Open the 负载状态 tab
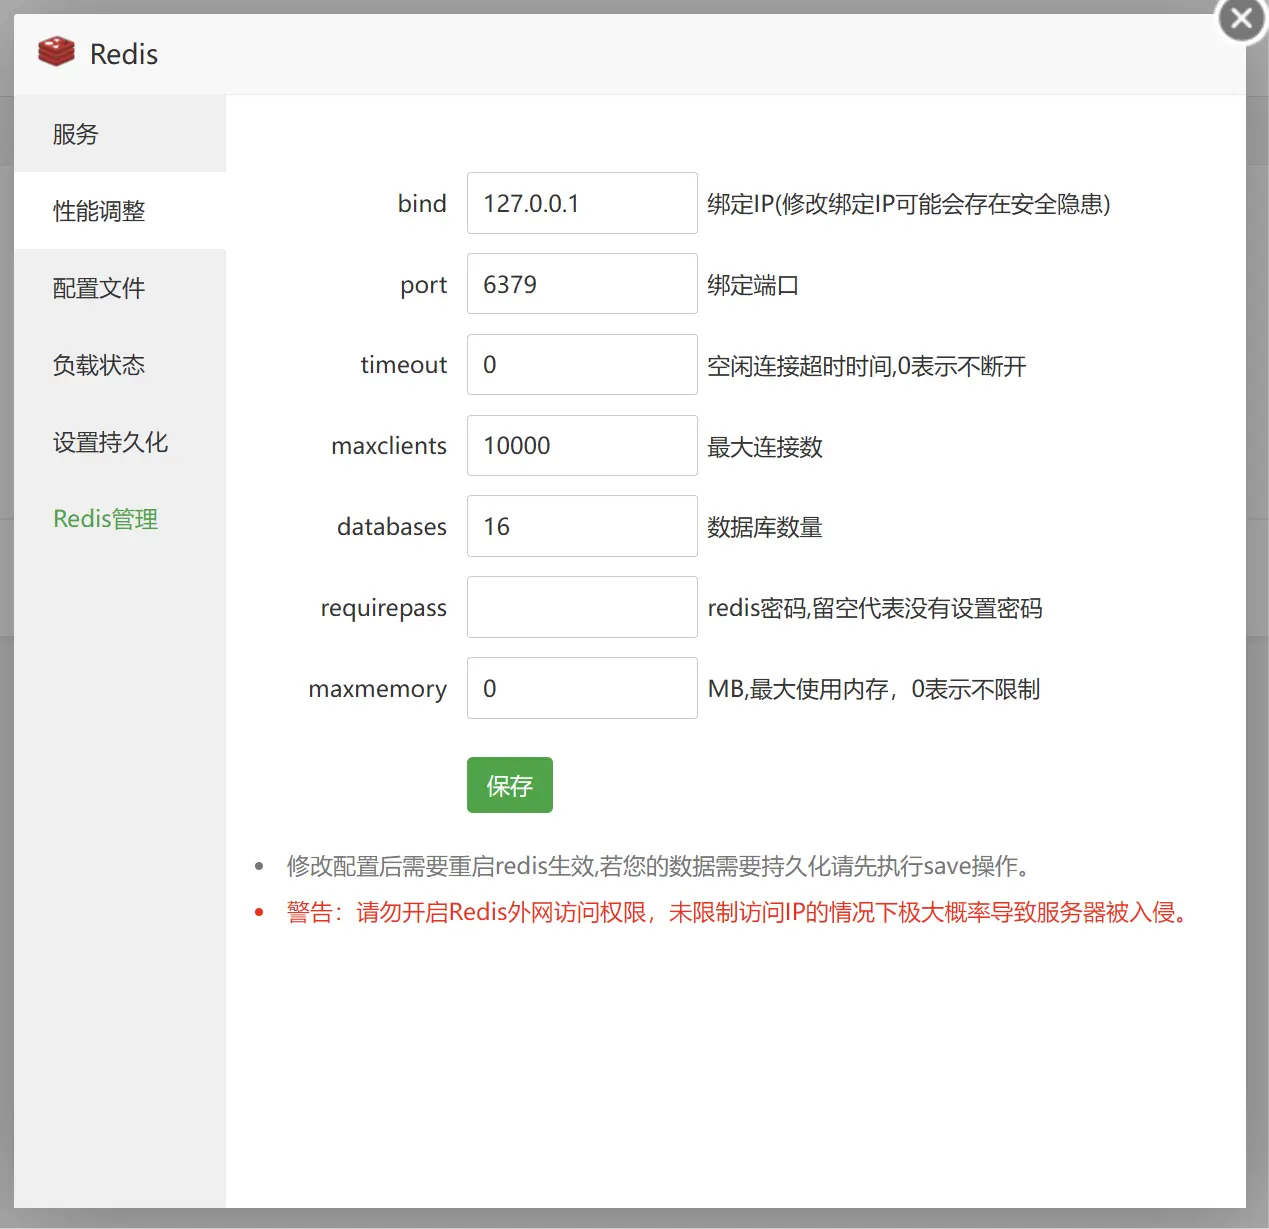 point(120,365)
